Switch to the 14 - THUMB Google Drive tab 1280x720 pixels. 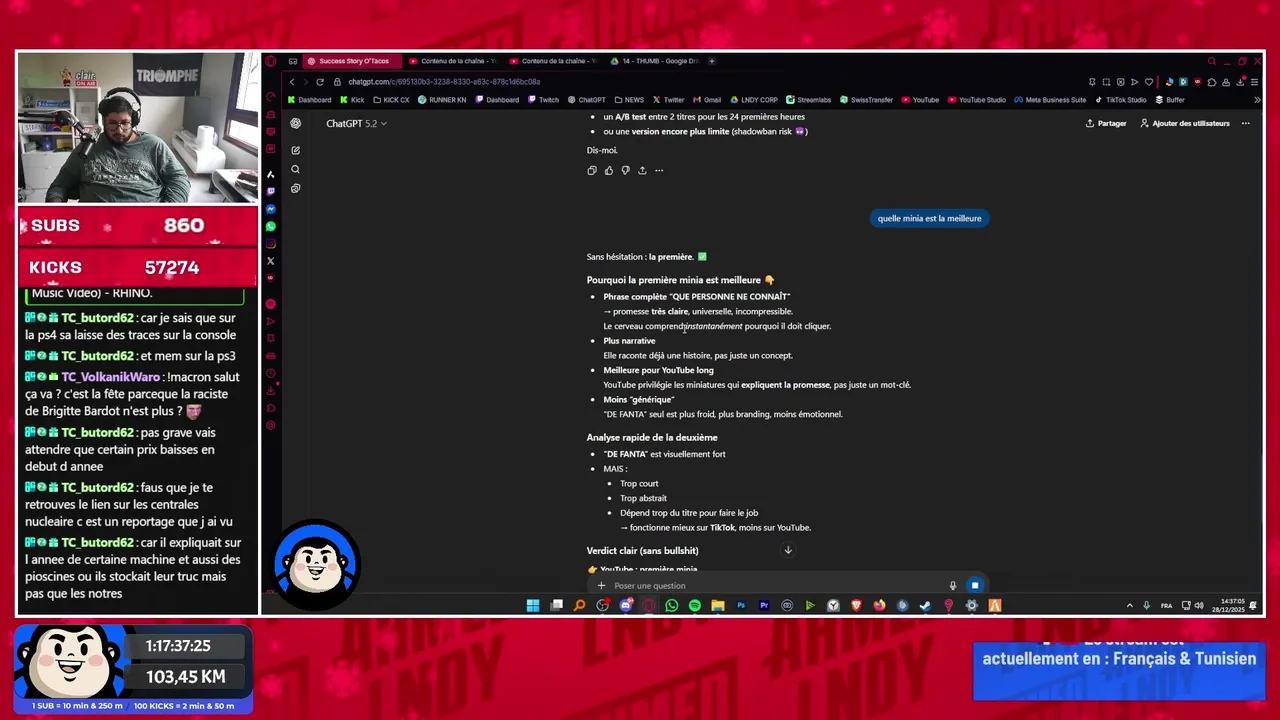tap(655, 61)
